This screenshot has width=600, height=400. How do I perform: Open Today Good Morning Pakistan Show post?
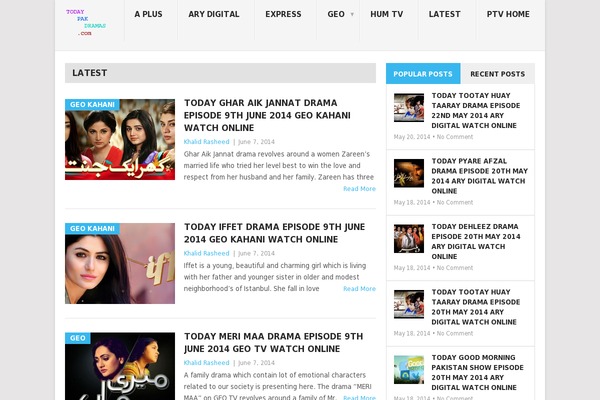[x=478, y=372]
